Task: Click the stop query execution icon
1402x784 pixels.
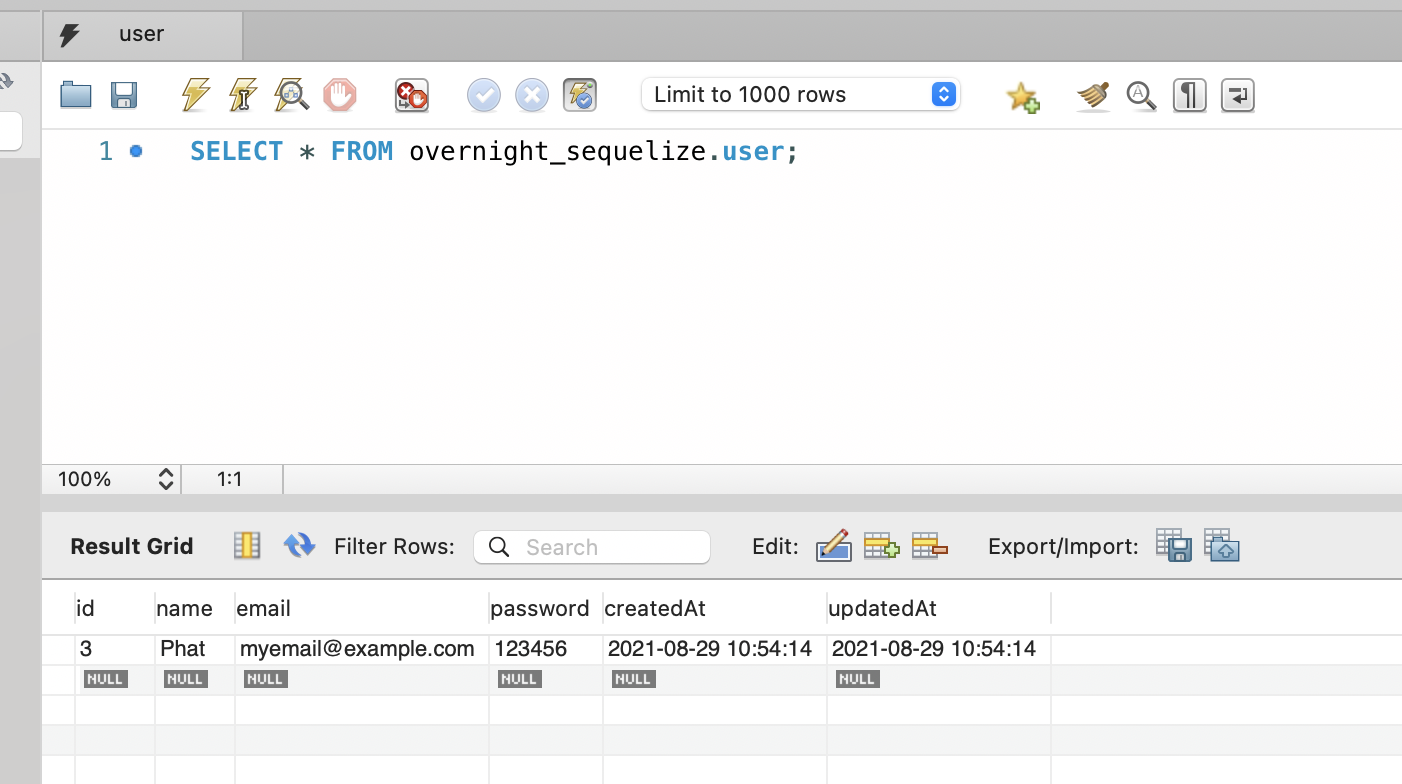Action: click(340, 95)
